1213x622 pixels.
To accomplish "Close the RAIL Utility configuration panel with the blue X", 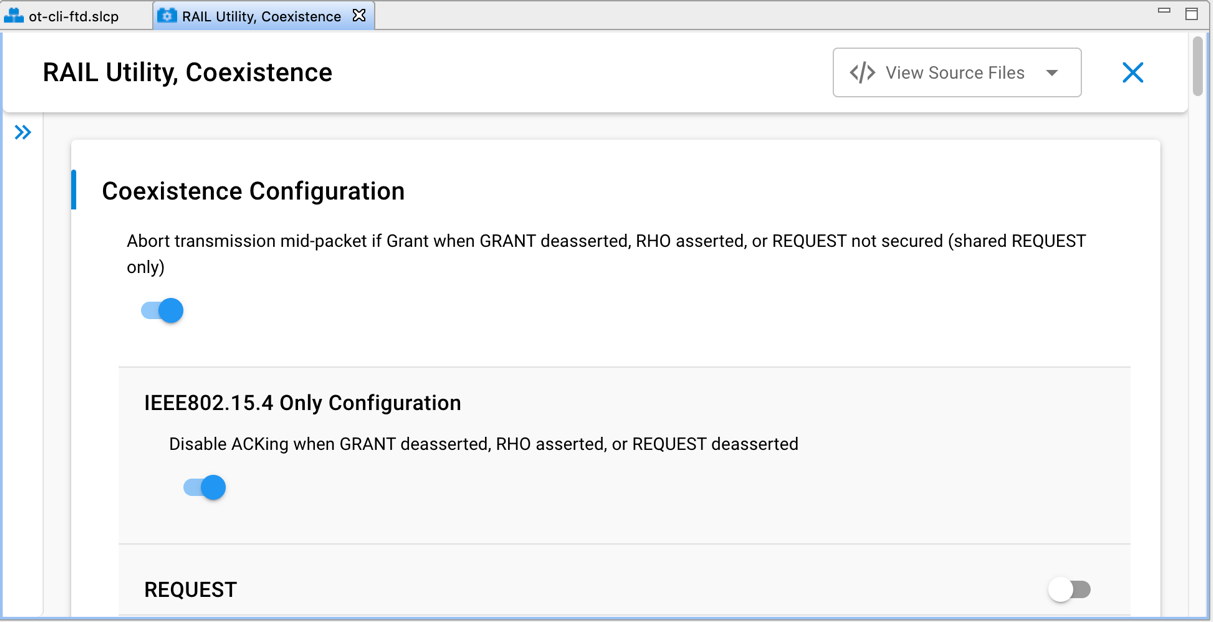I will [1132, 72].
